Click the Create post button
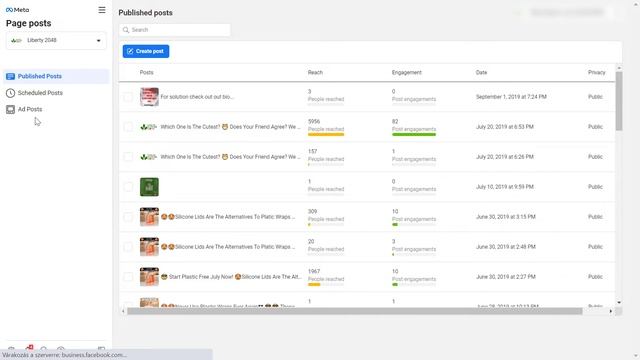Viewport: 640px width, 360px height. click(146, 51)
